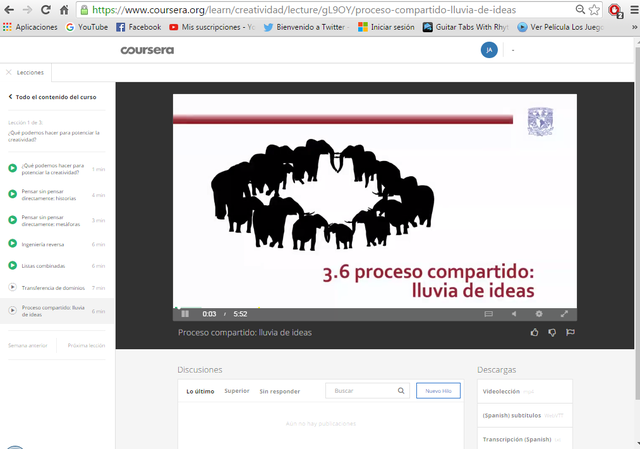Image resolution: width=640 pixels, height=449 pixels.
Task: Click the zoom magnifier icon in address bar
Action: [580, 9]
